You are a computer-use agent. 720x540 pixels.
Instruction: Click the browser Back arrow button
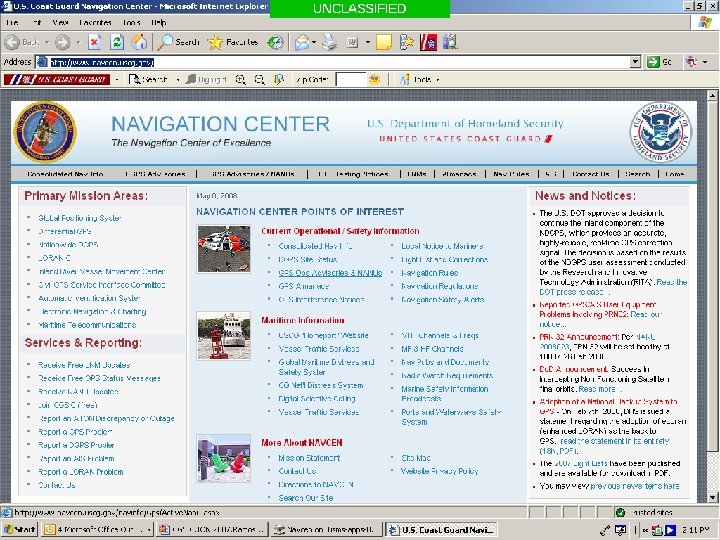12,42
